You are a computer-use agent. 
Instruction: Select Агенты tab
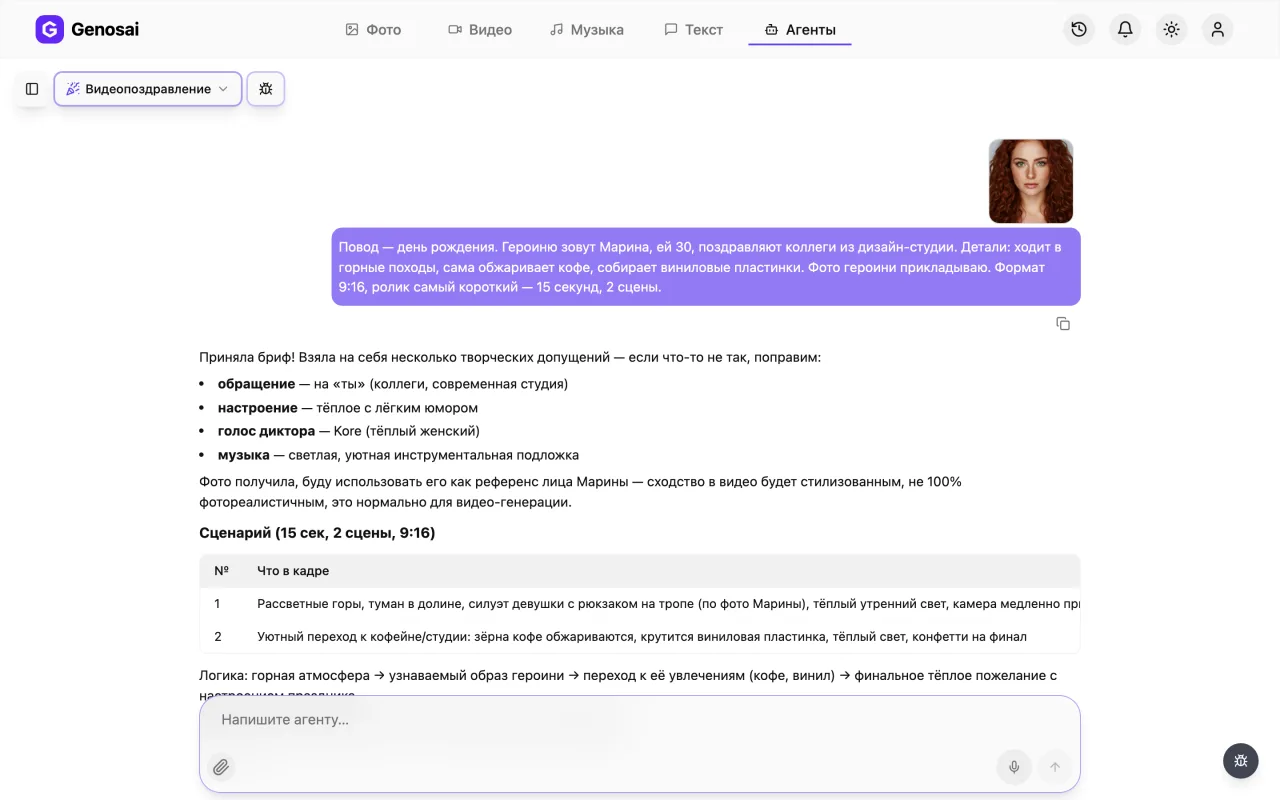[800, 30]
